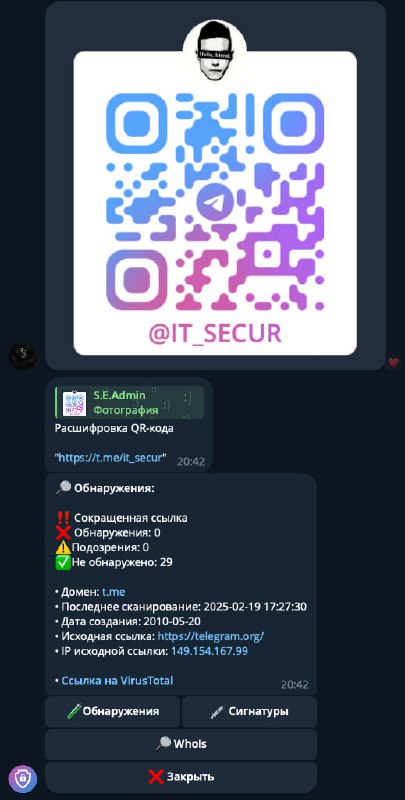Click the masked face picture above QR code
405x800 pixels.
coord(215,50)
